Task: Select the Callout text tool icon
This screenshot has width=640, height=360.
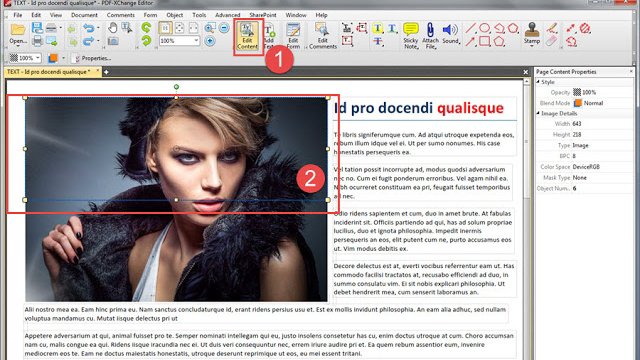Action: (362, 28)
